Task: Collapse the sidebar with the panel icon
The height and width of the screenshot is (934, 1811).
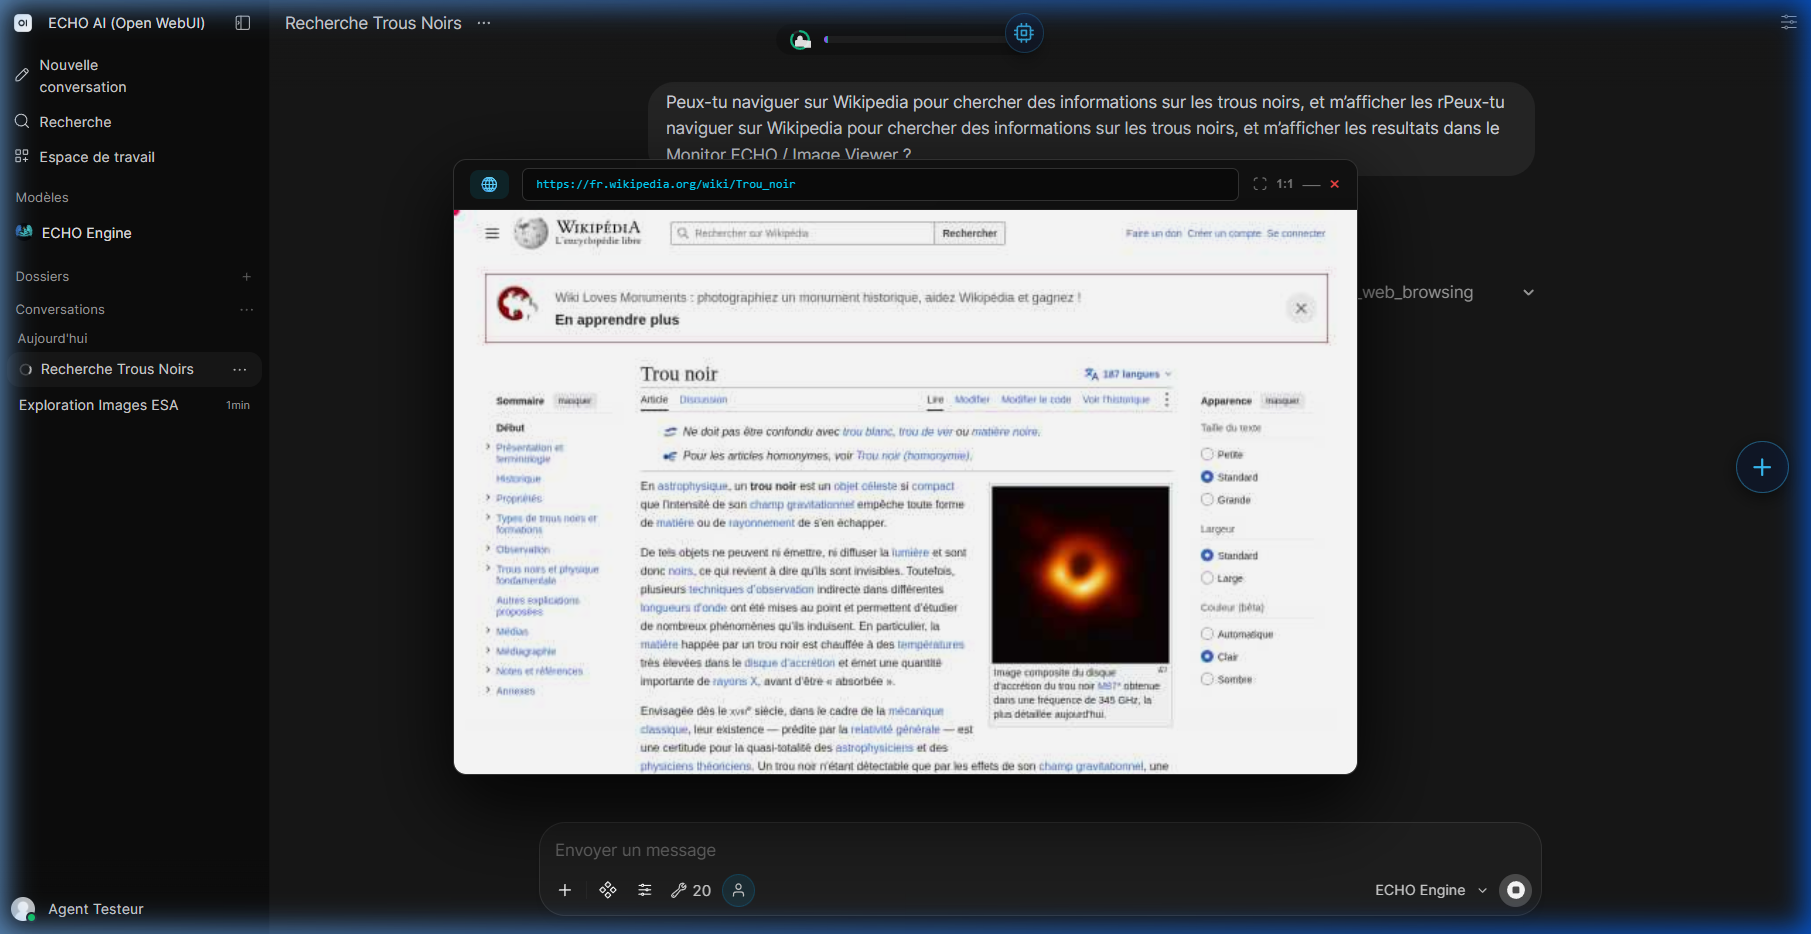Action: 242,23
